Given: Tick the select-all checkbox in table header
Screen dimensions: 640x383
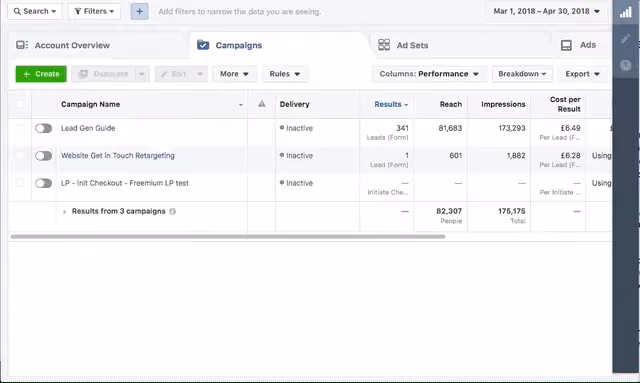Looking at the screenshot, I should [20, 104].
